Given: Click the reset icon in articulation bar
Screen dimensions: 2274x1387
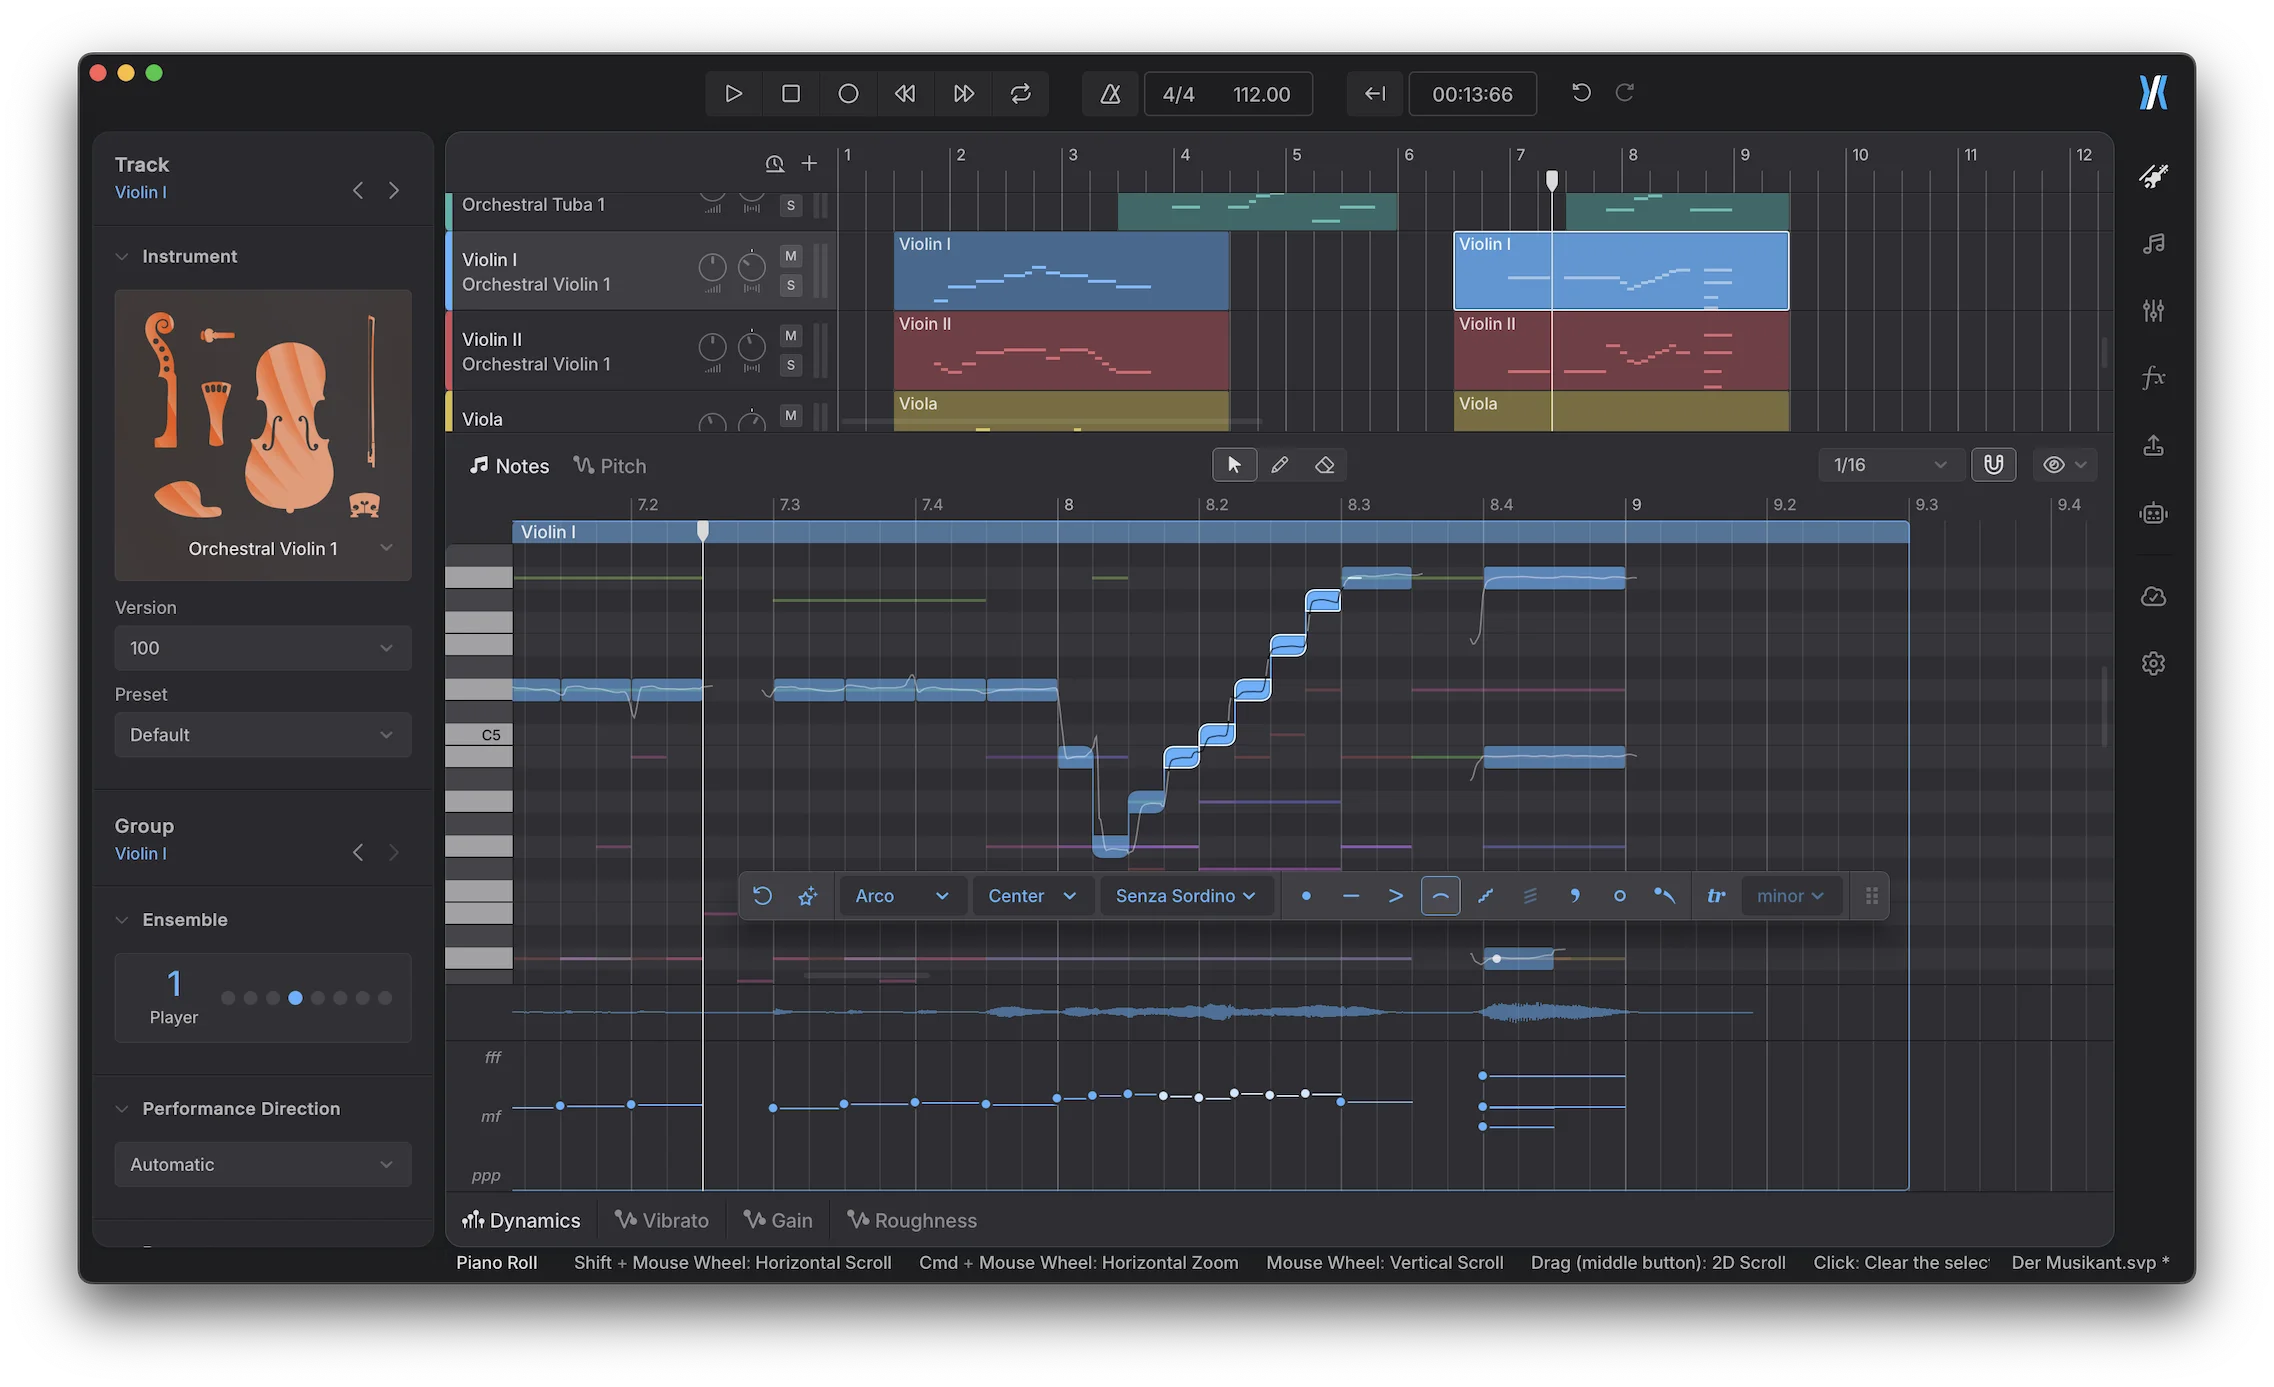Looking at the screenshot, I should pyautogui.click(x=762, y=896).
